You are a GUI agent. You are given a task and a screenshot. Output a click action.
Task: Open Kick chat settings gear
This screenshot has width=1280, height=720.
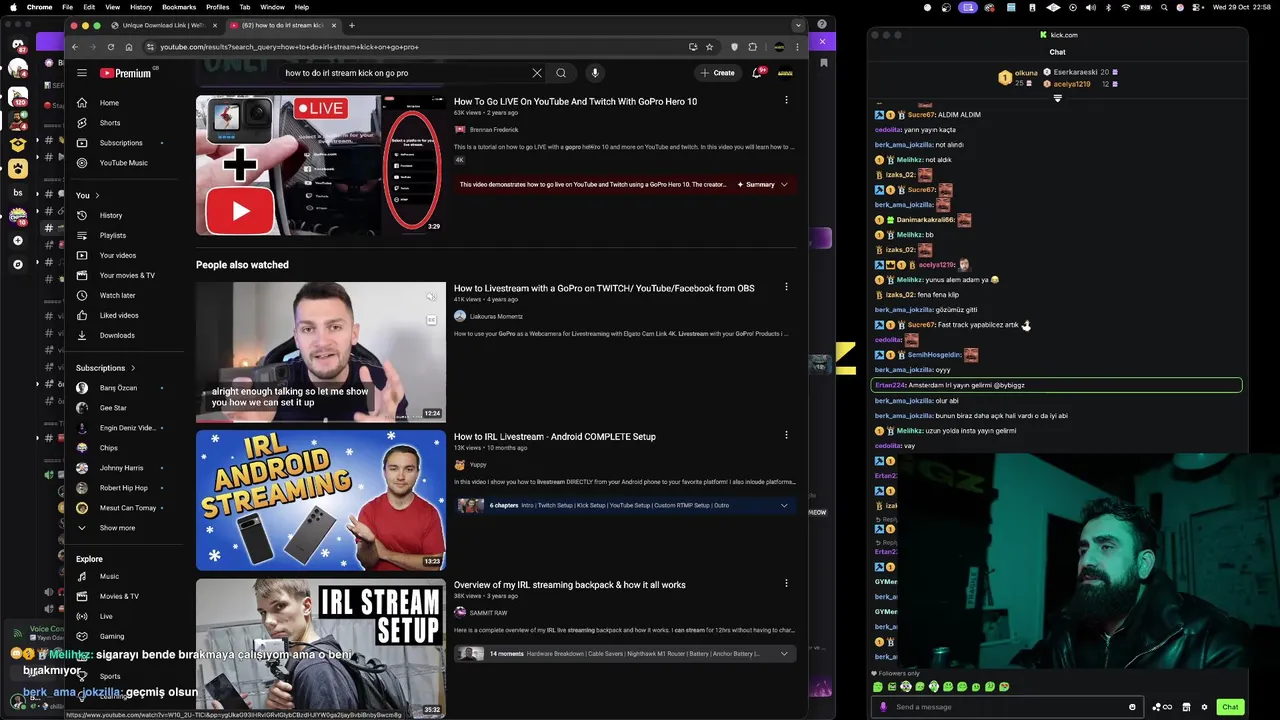[x=1204, y=707]
